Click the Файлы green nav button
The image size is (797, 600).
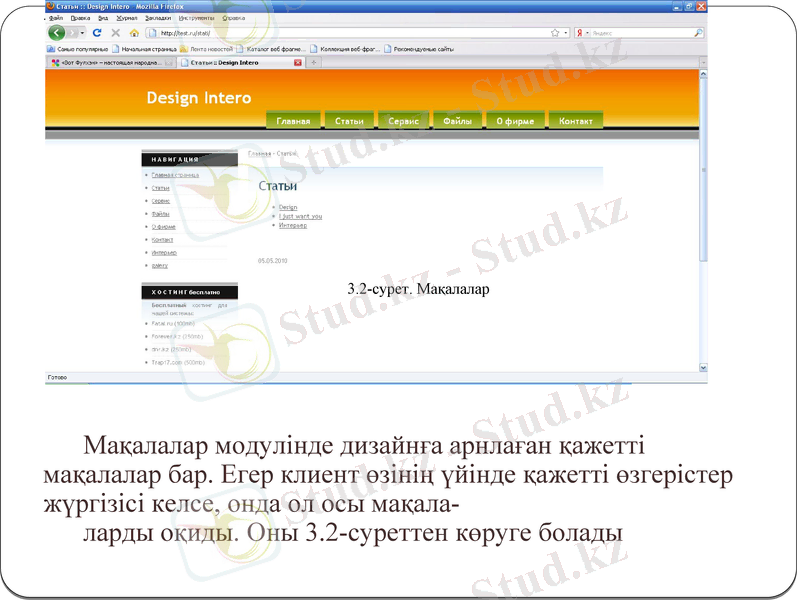(x=457, y=121)
